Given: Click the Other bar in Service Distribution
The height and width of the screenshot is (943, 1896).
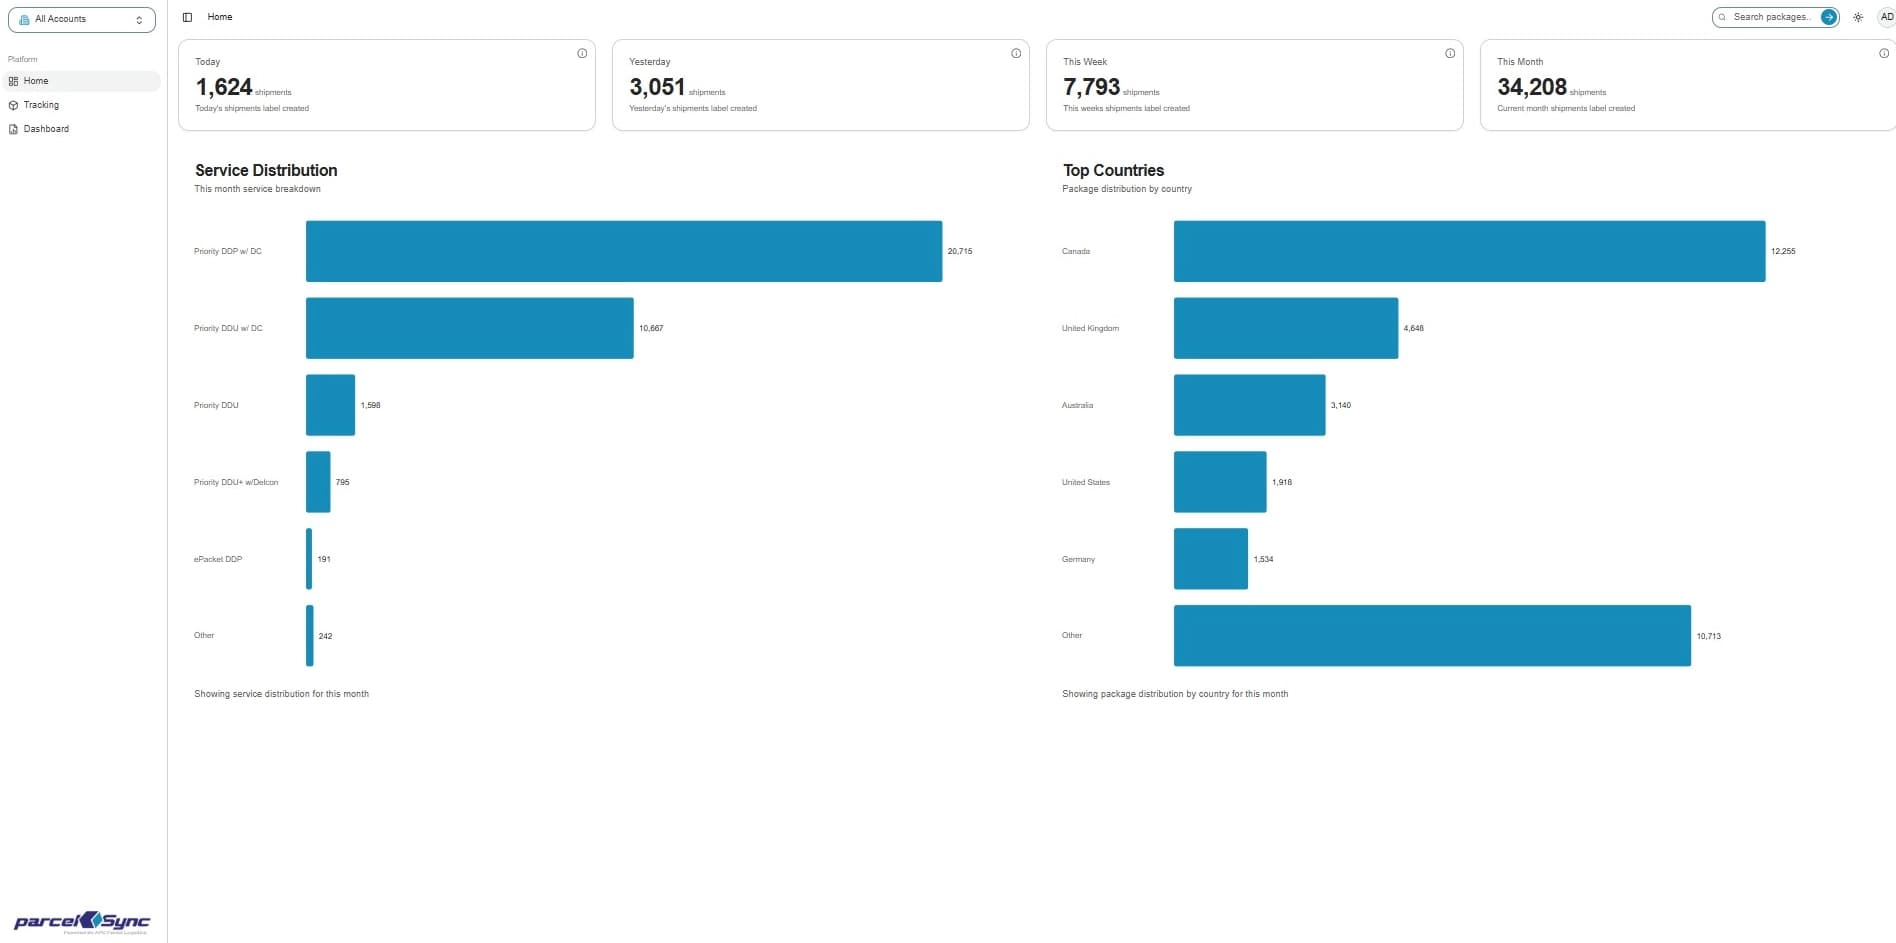Looking at the screenshot, I should [x=310, y=636].
